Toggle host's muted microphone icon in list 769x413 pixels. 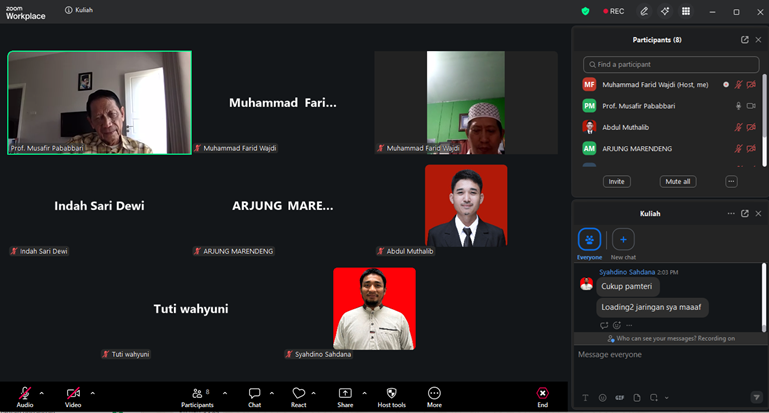[738, 85]
